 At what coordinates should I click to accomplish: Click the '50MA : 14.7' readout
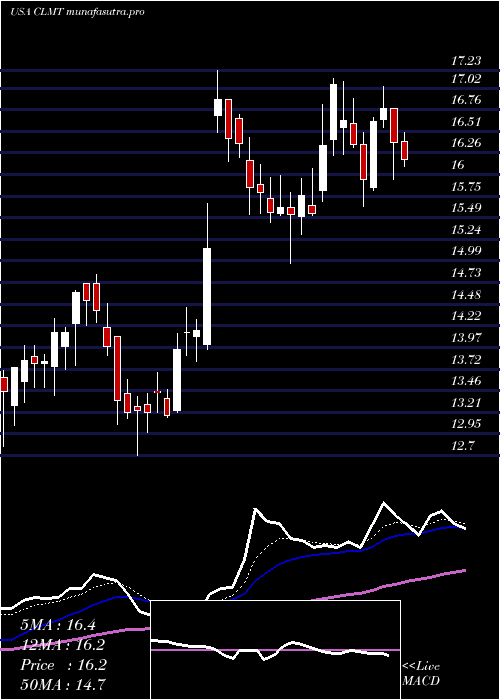(63, 685)
